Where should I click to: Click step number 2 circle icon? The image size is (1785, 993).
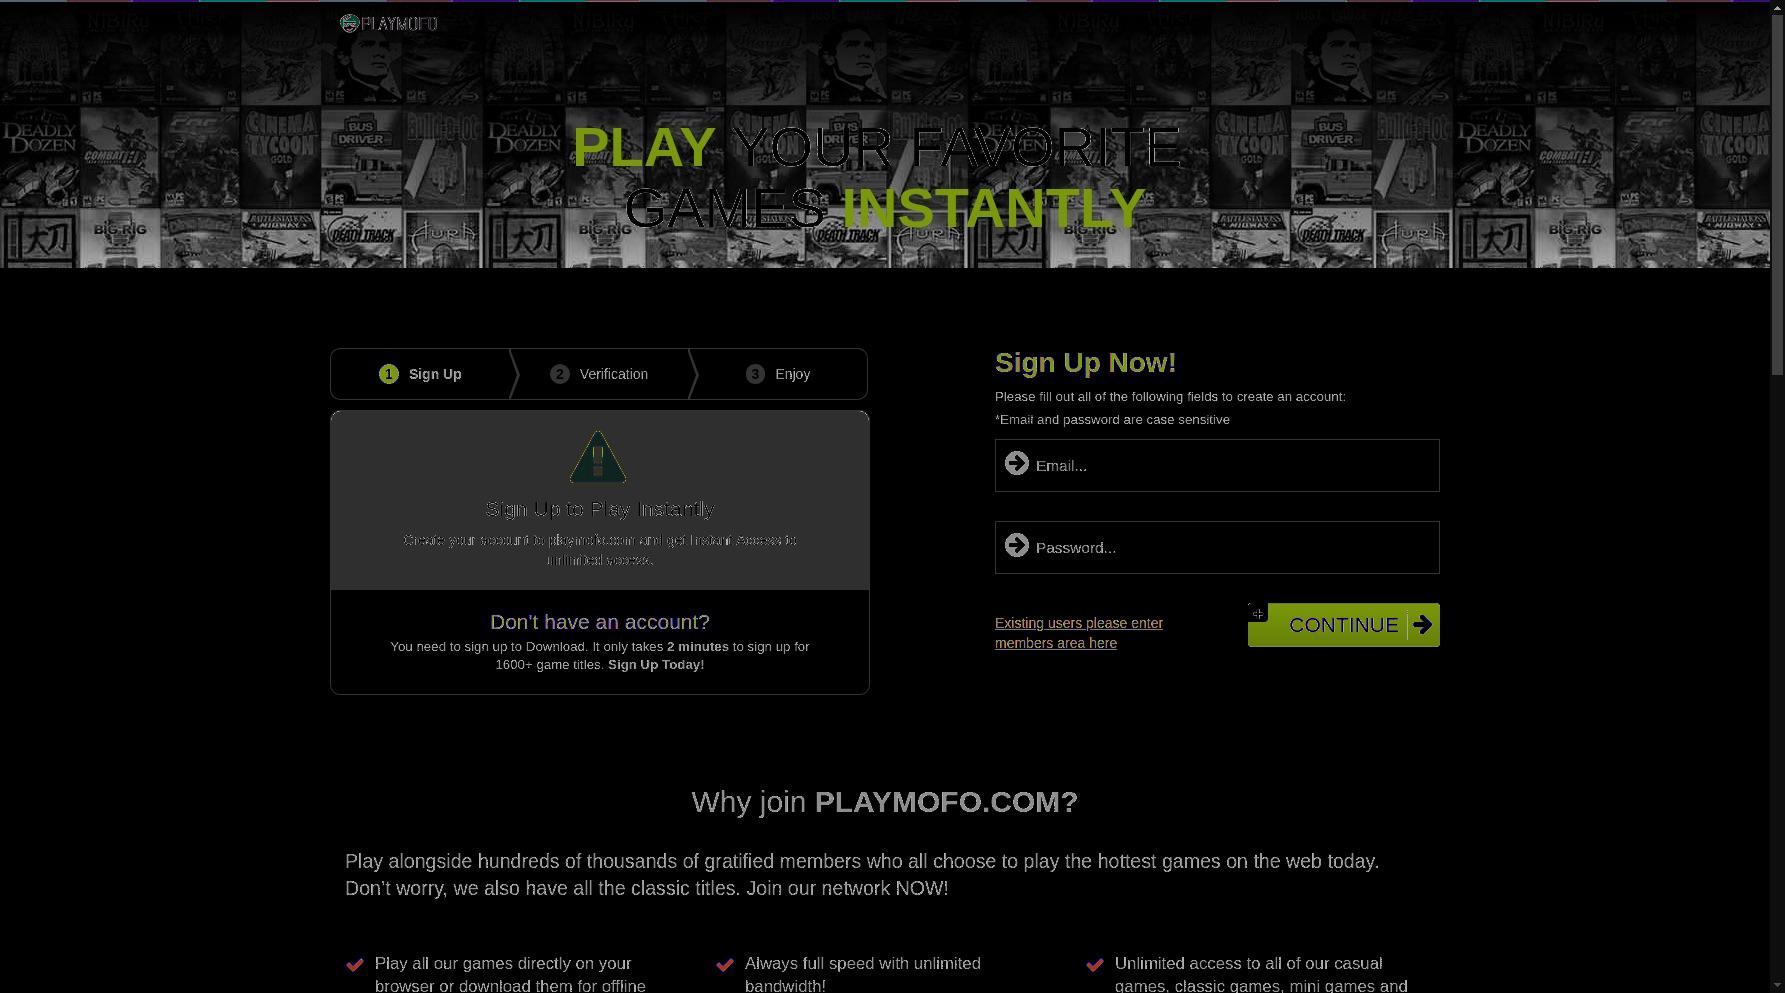pos(559,374)
